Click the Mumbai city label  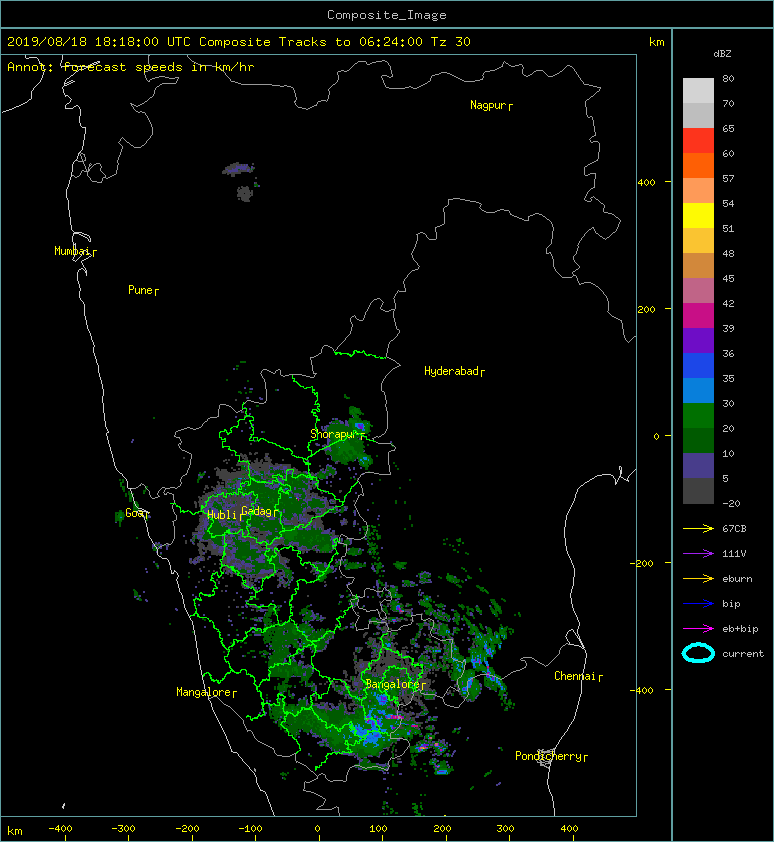click(72, 251)
